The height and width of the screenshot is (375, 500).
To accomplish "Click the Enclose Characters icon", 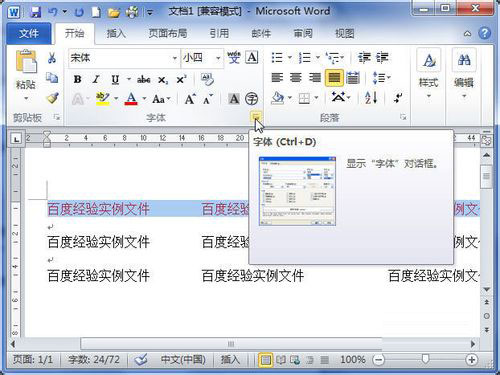I will coord(252,99).
